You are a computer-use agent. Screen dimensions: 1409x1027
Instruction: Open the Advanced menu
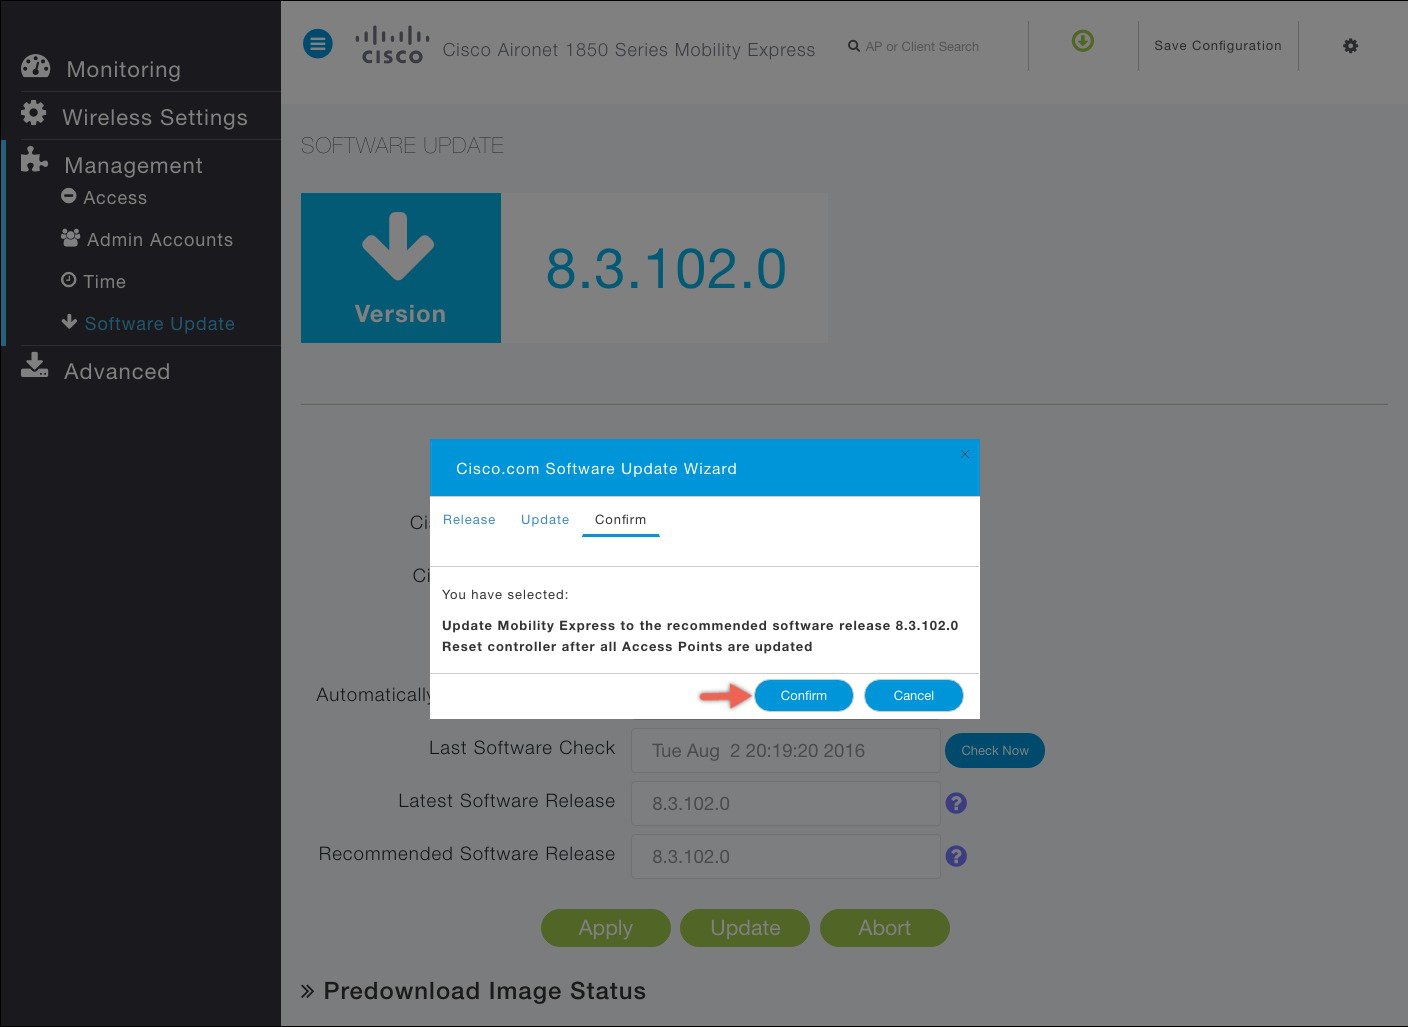click(x=117, y=372)
